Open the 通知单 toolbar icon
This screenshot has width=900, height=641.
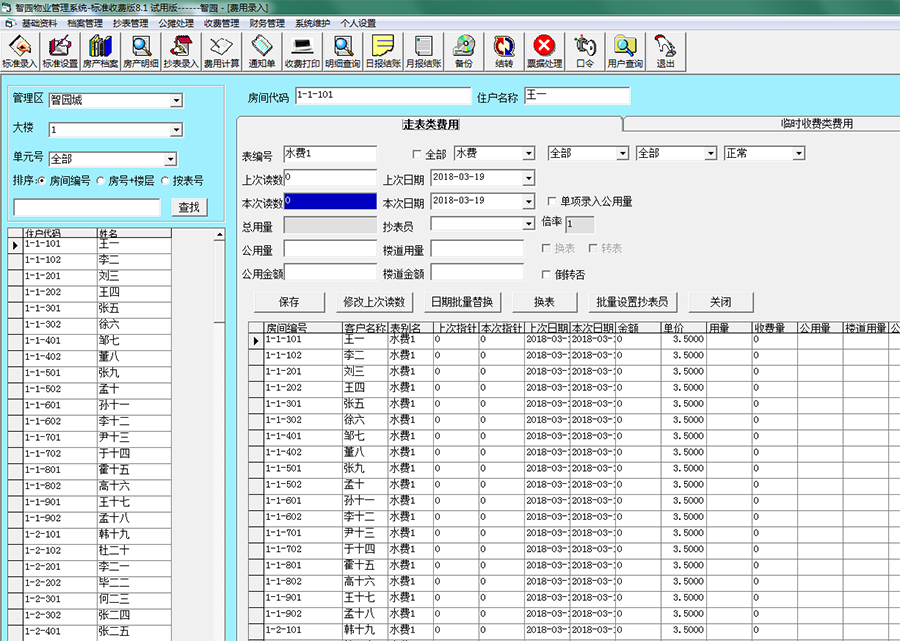coord(262,51)
